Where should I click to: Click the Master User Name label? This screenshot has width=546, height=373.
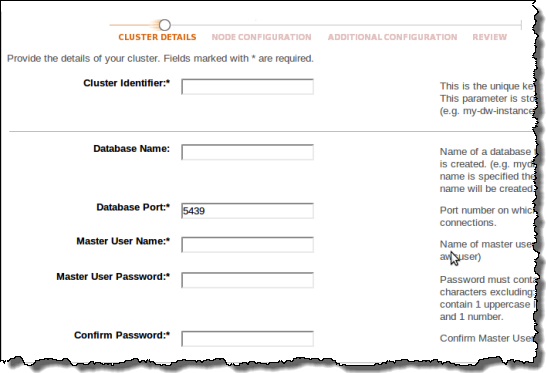(123, 241)
